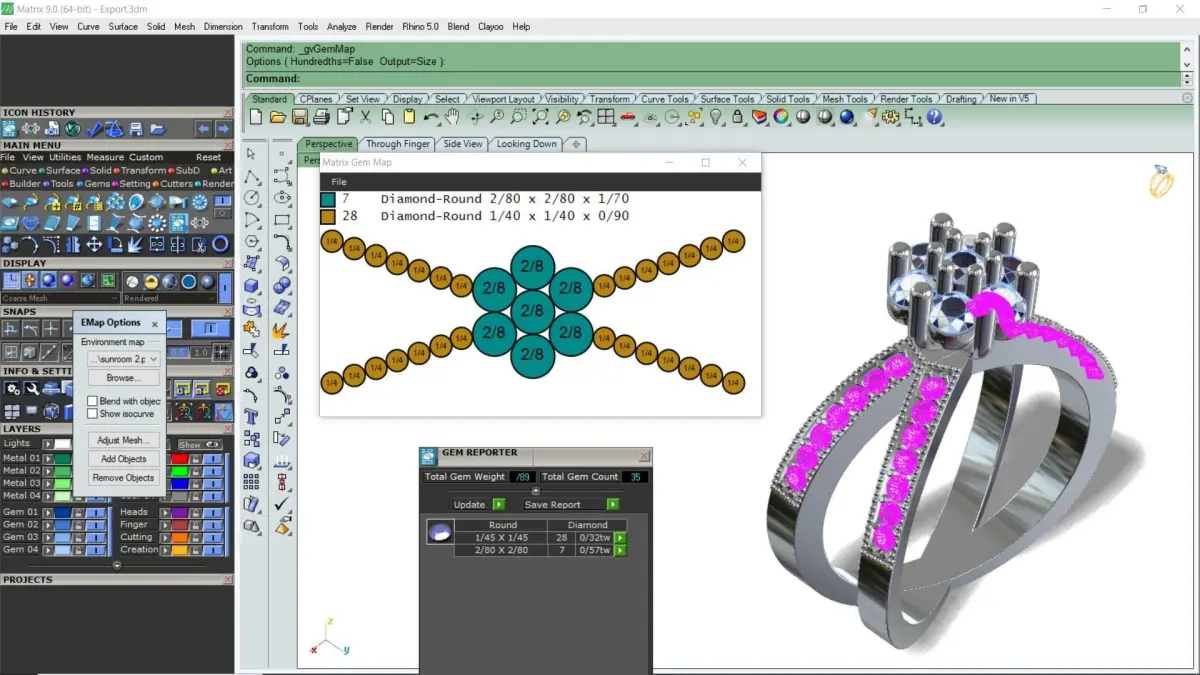Expand the Gem 01 layer arrow
1200x675 pixels.
[48, 512]
